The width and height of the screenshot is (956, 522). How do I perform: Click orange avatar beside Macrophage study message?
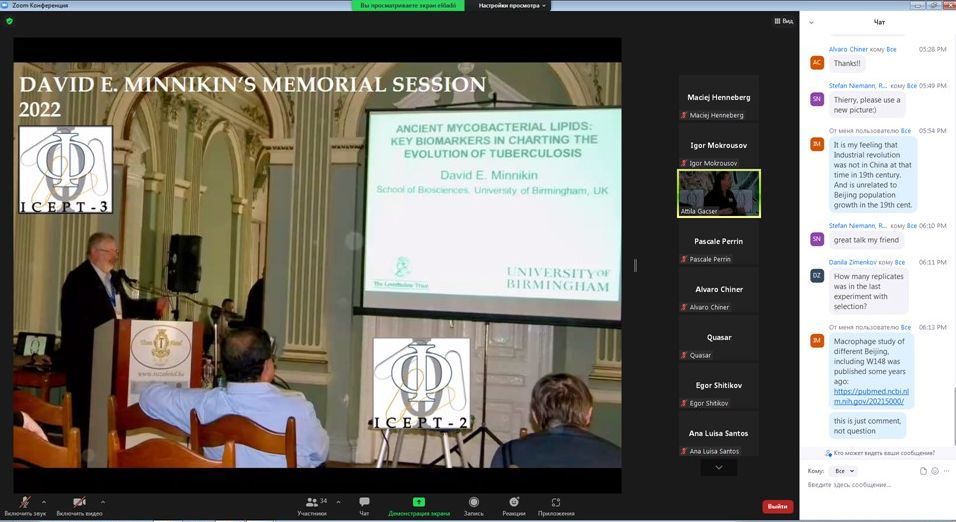[817, 340]
